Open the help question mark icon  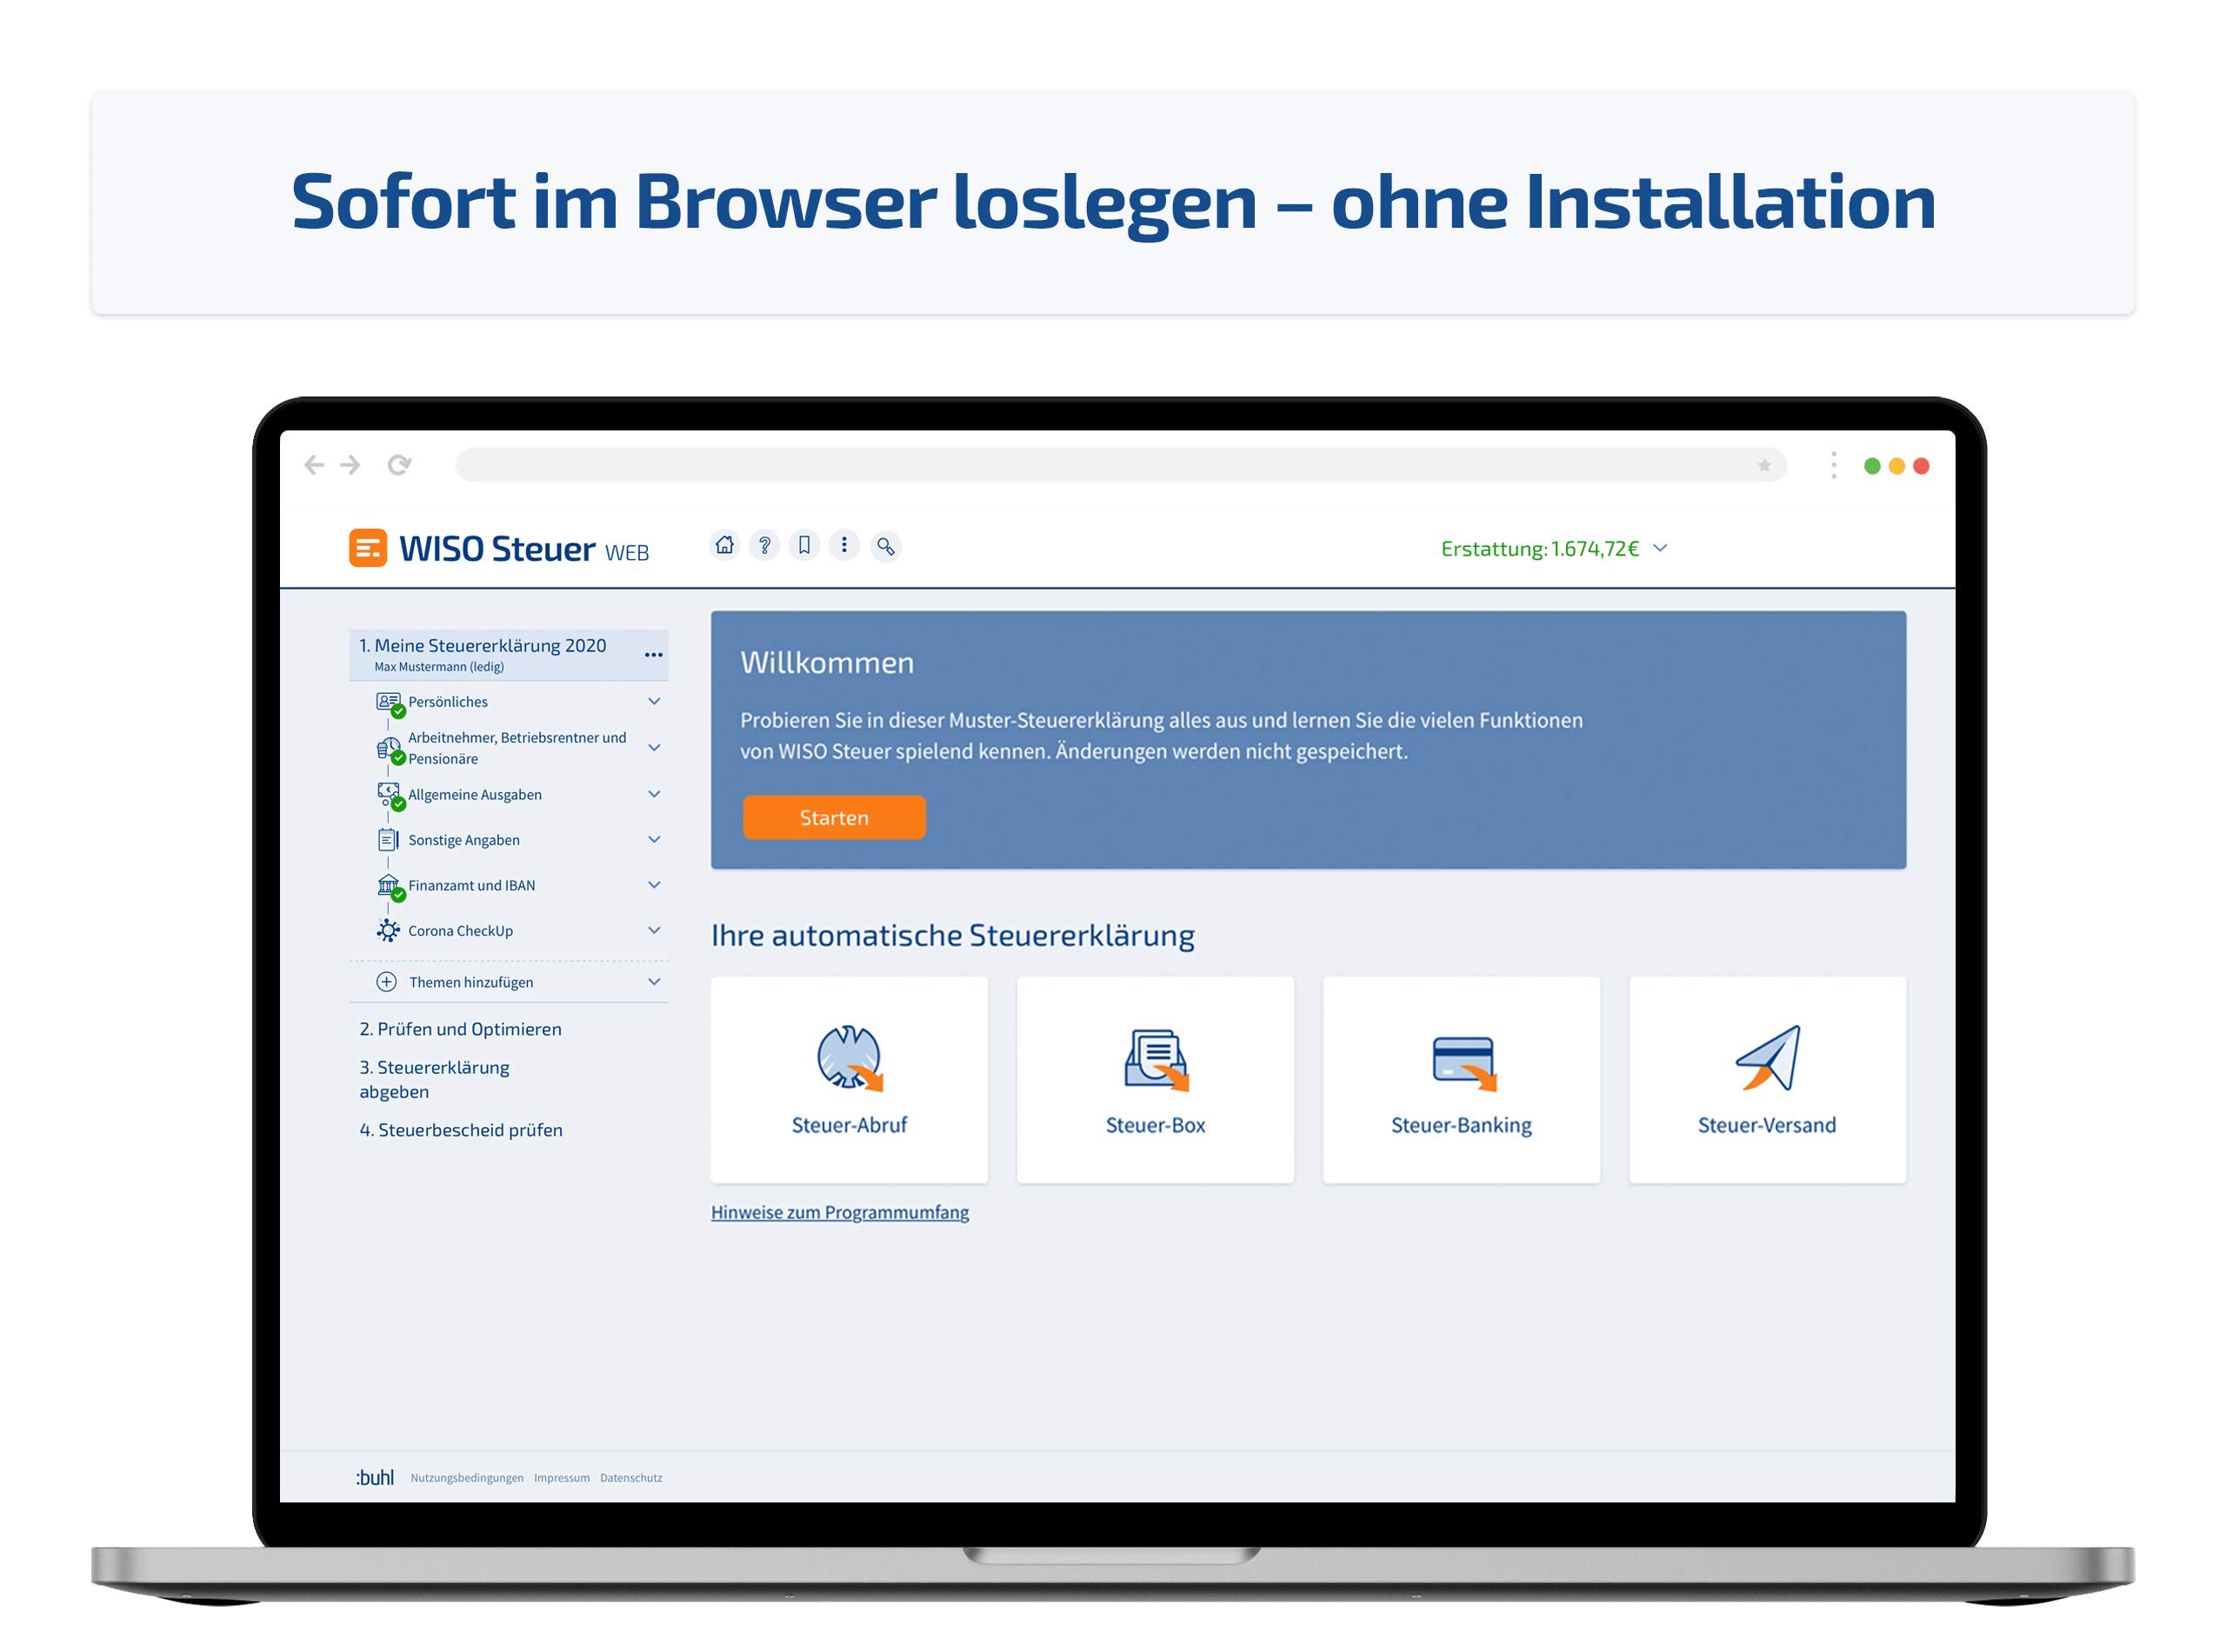764,545
